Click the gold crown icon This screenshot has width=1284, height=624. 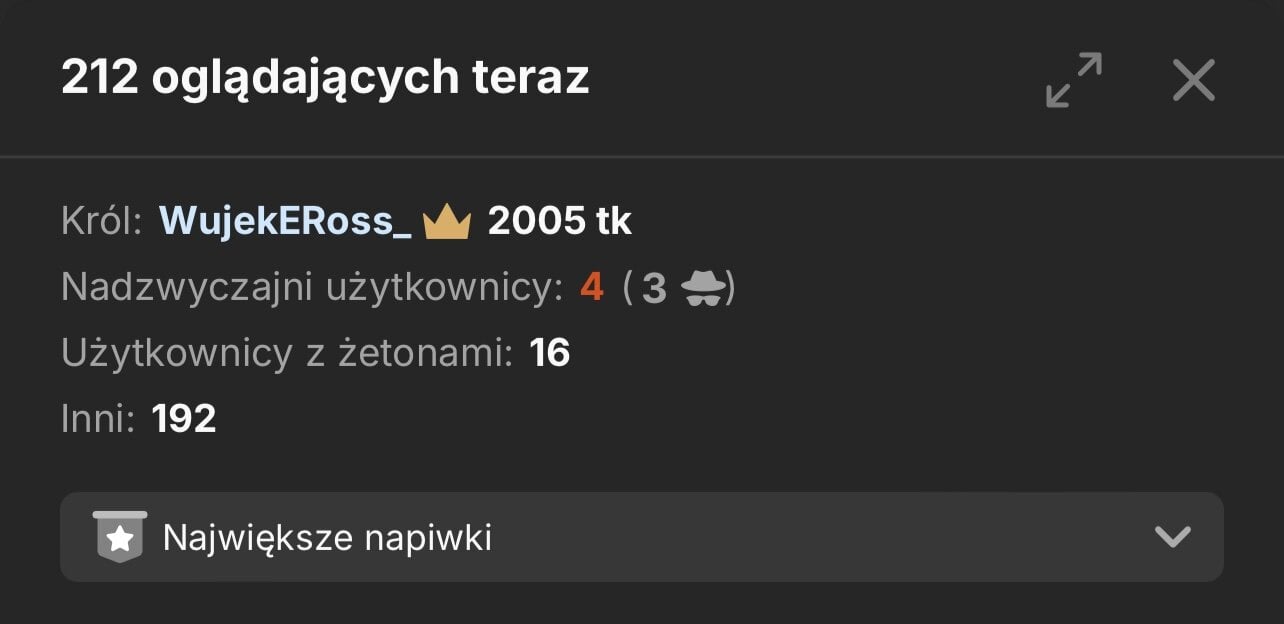pyautogui.click(x=447, y=222)
